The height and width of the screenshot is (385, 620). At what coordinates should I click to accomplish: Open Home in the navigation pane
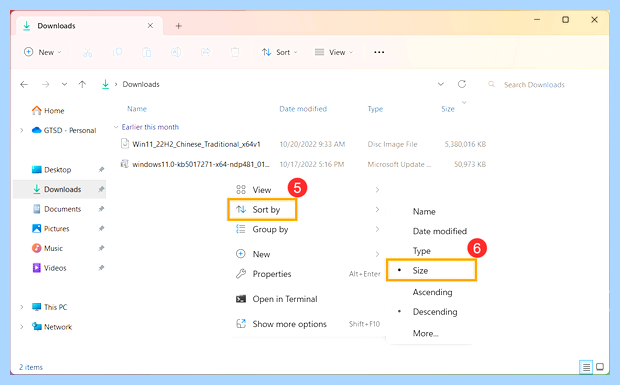point(48,111)
